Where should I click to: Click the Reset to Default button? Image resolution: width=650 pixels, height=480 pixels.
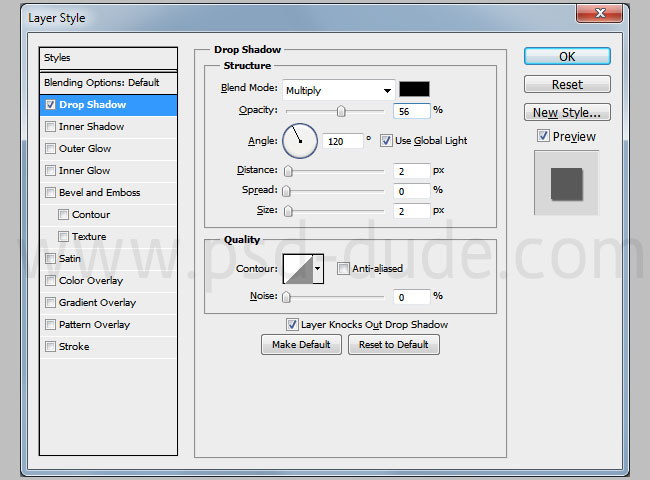[x=394, y=344]
